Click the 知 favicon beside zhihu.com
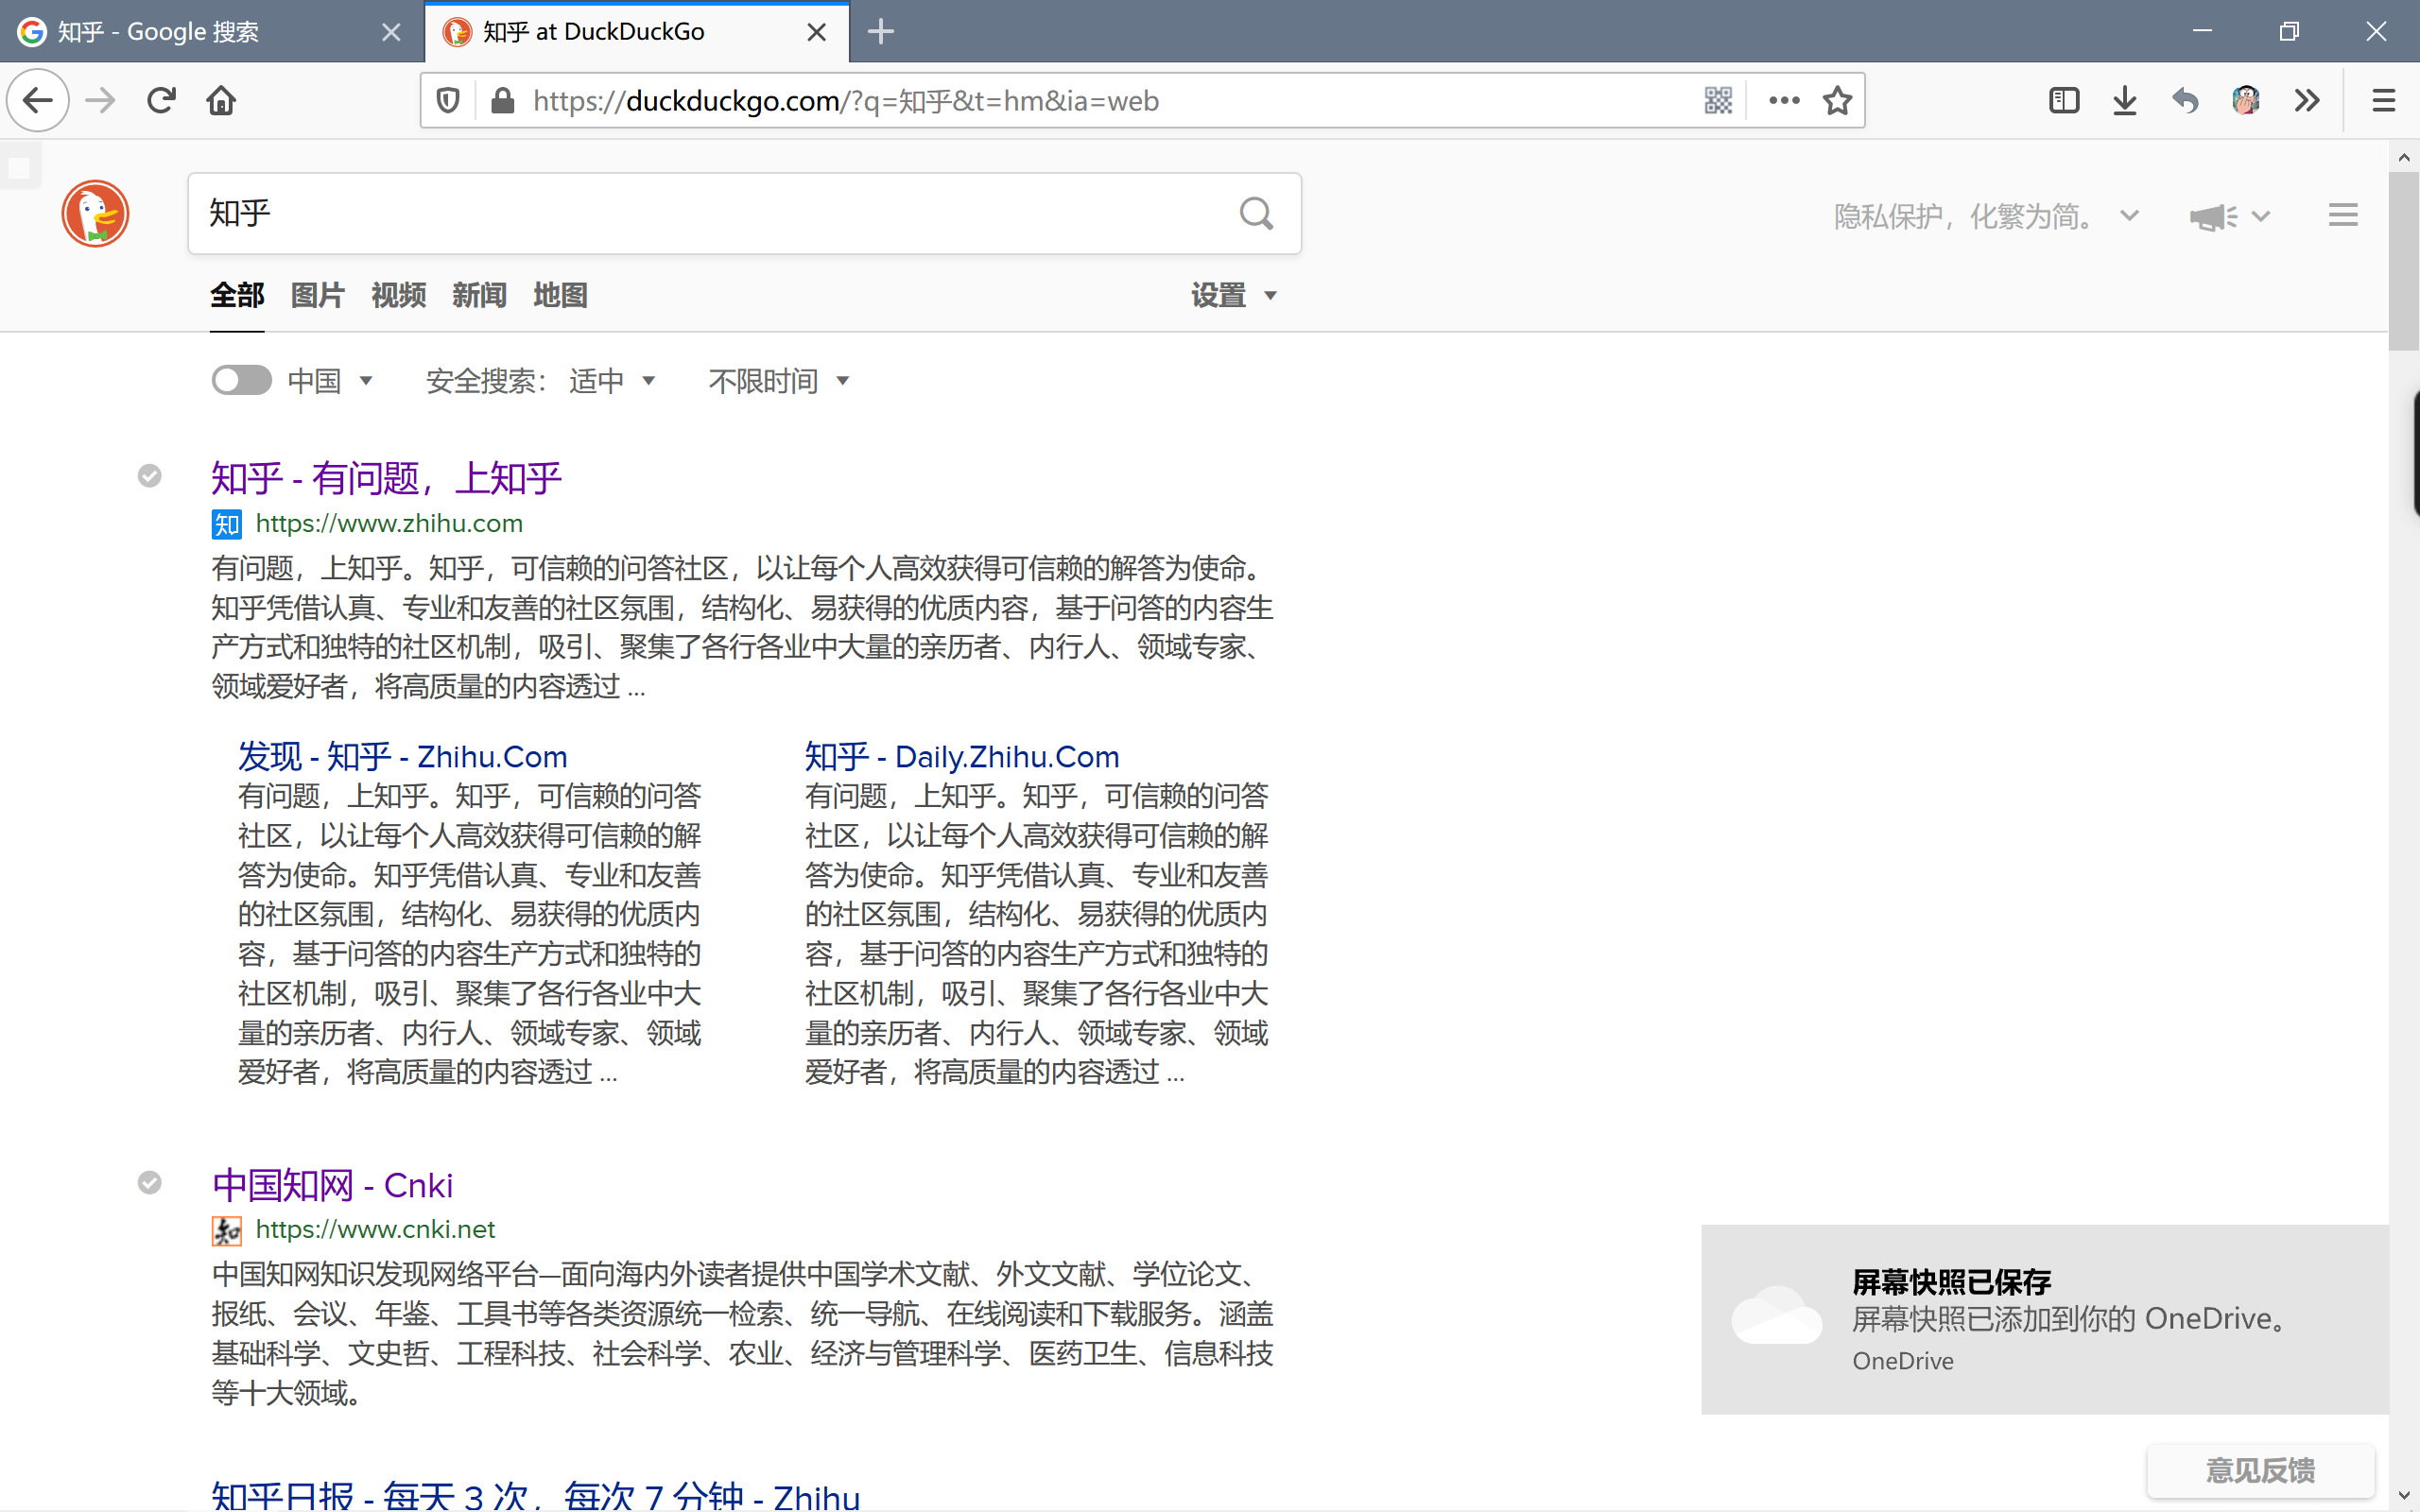This screenshot has height=1512, width=2420. pos(226,524)
